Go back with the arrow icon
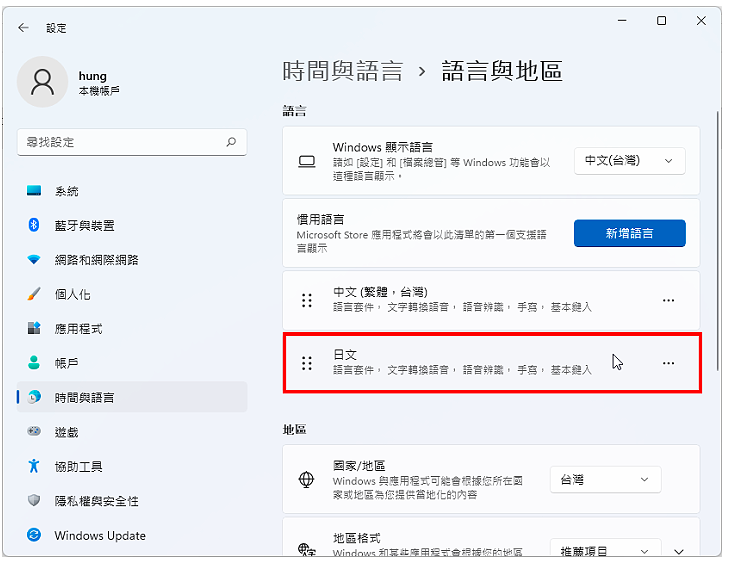 pyautogui.click(x=23, y=28)
